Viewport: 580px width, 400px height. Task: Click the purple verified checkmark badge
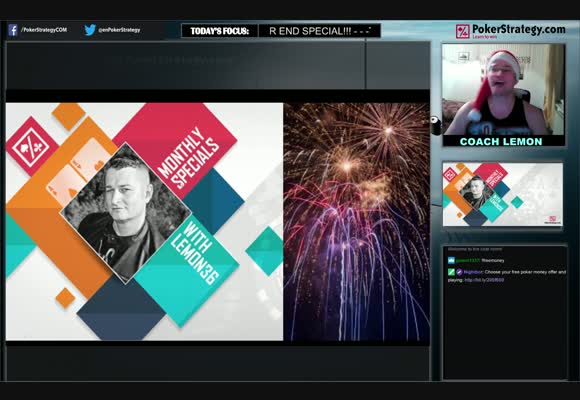tap(459, 272)
